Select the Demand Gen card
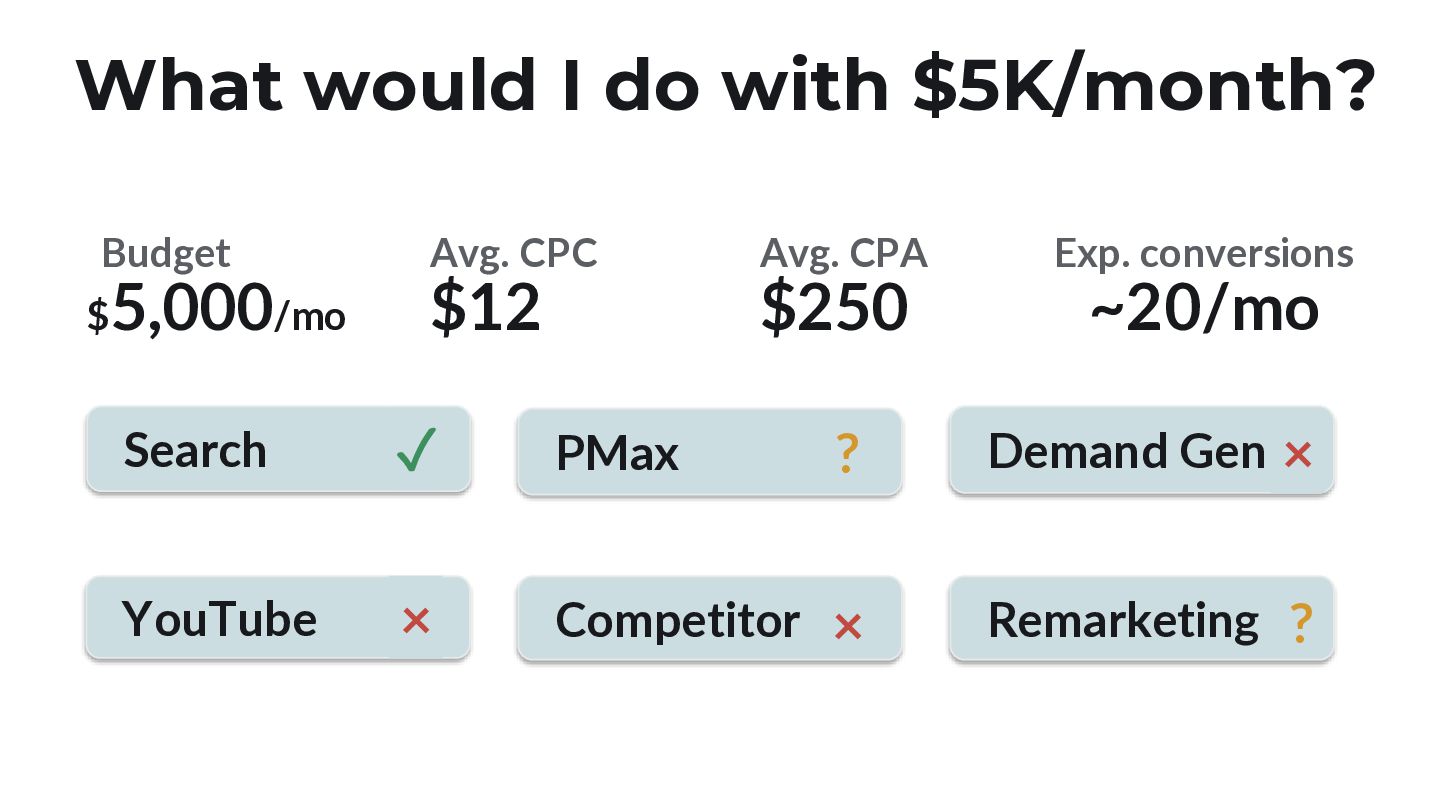Screen dimensions: 1440x810 1142,452
